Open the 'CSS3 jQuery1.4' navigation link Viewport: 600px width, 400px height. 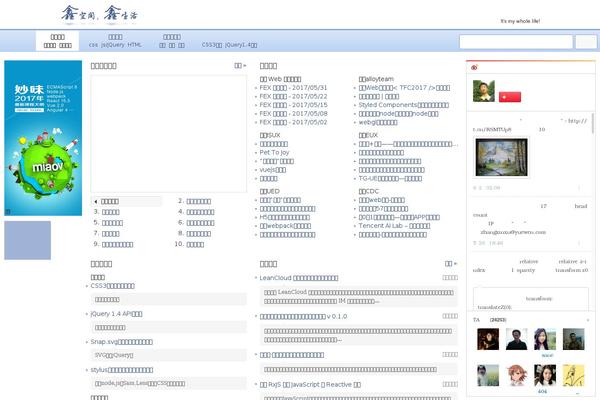click(229, 45)
